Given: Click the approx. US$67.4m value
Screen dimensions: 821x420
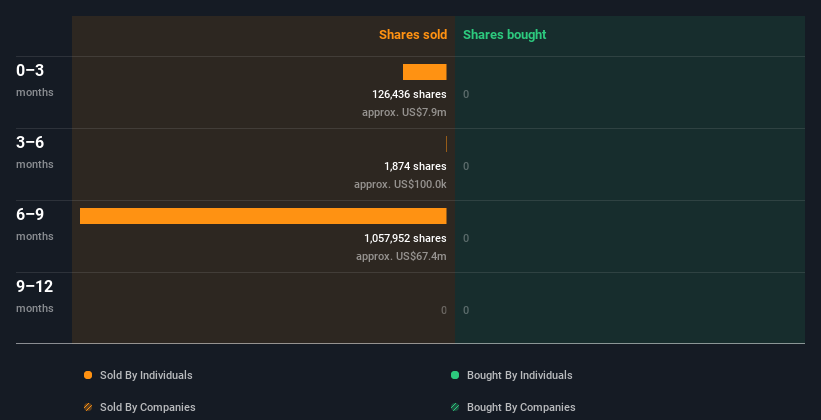Looking at the screenshot, I should (x=401, y=256).
